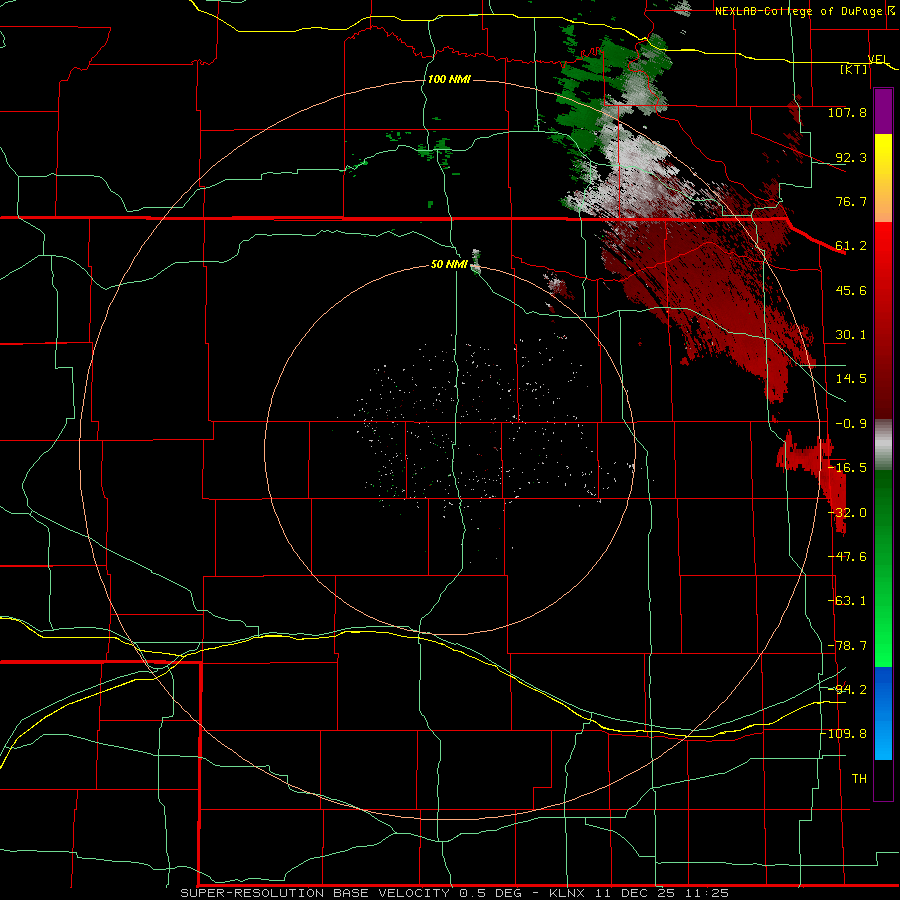Click the 100 NMI range ring label
The height and width of the screenshot is (900, 900).
point(449,79)
